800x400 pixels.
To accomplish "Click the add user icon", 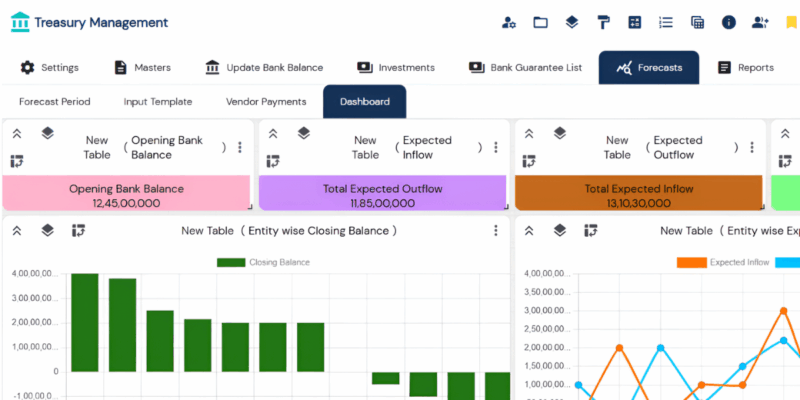I will [x=761, y=22].
